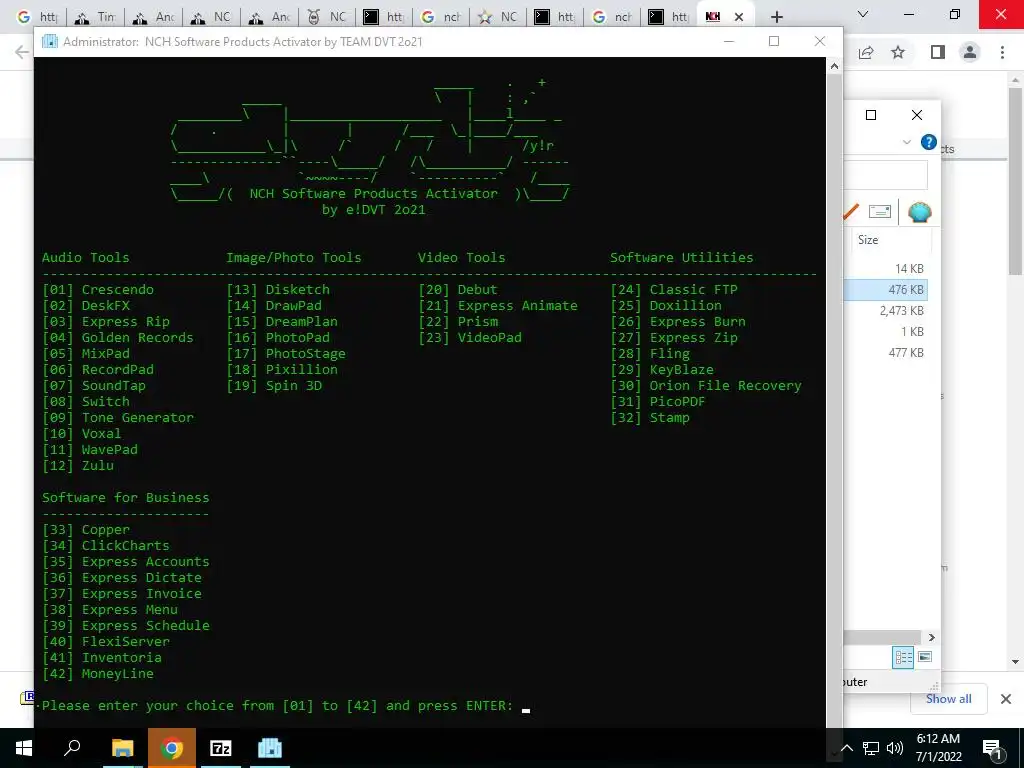
Task: Click the [16] PhotoPad entry
Action: click(278, 338)
